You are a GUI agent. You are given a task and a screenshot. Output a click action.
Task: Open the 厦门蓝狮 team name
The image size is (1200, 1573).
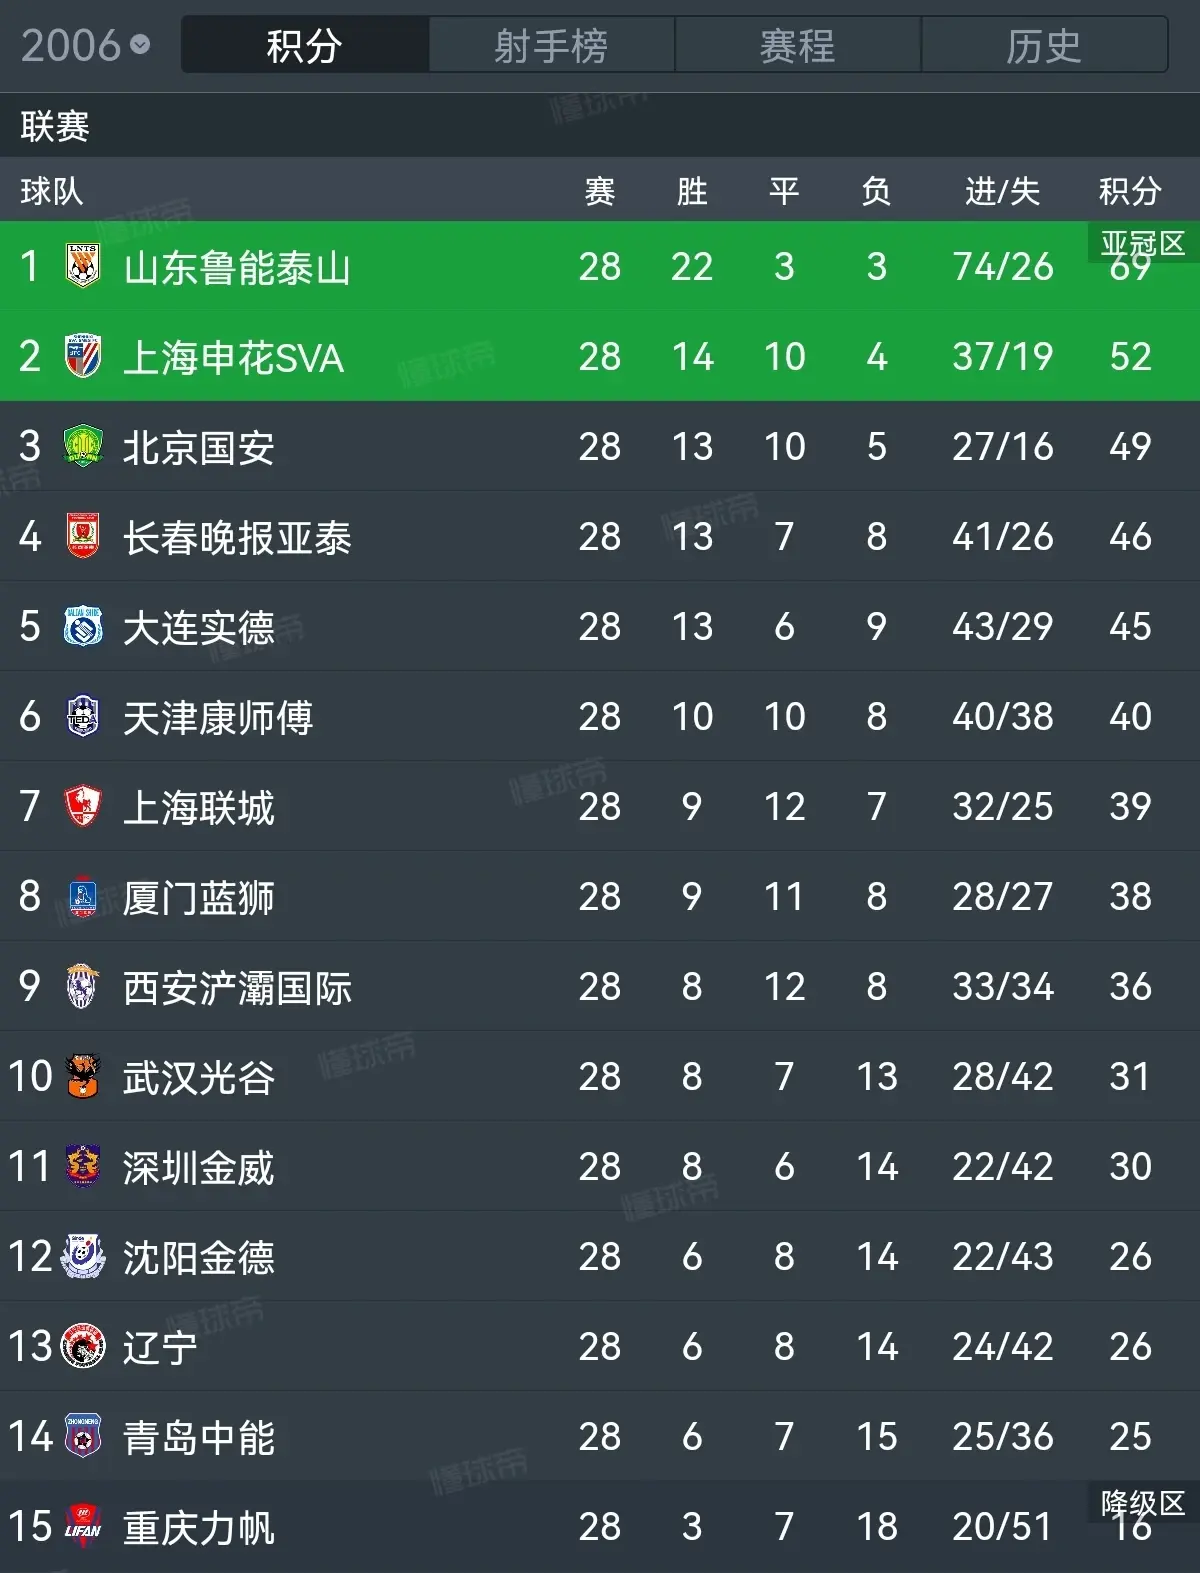pos(199,897)
